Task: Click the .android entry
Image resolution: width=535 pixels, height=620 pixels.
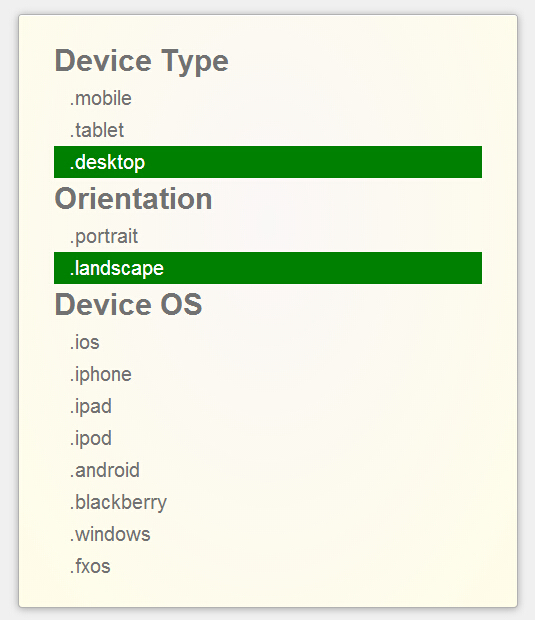Action: click(268, 470)
